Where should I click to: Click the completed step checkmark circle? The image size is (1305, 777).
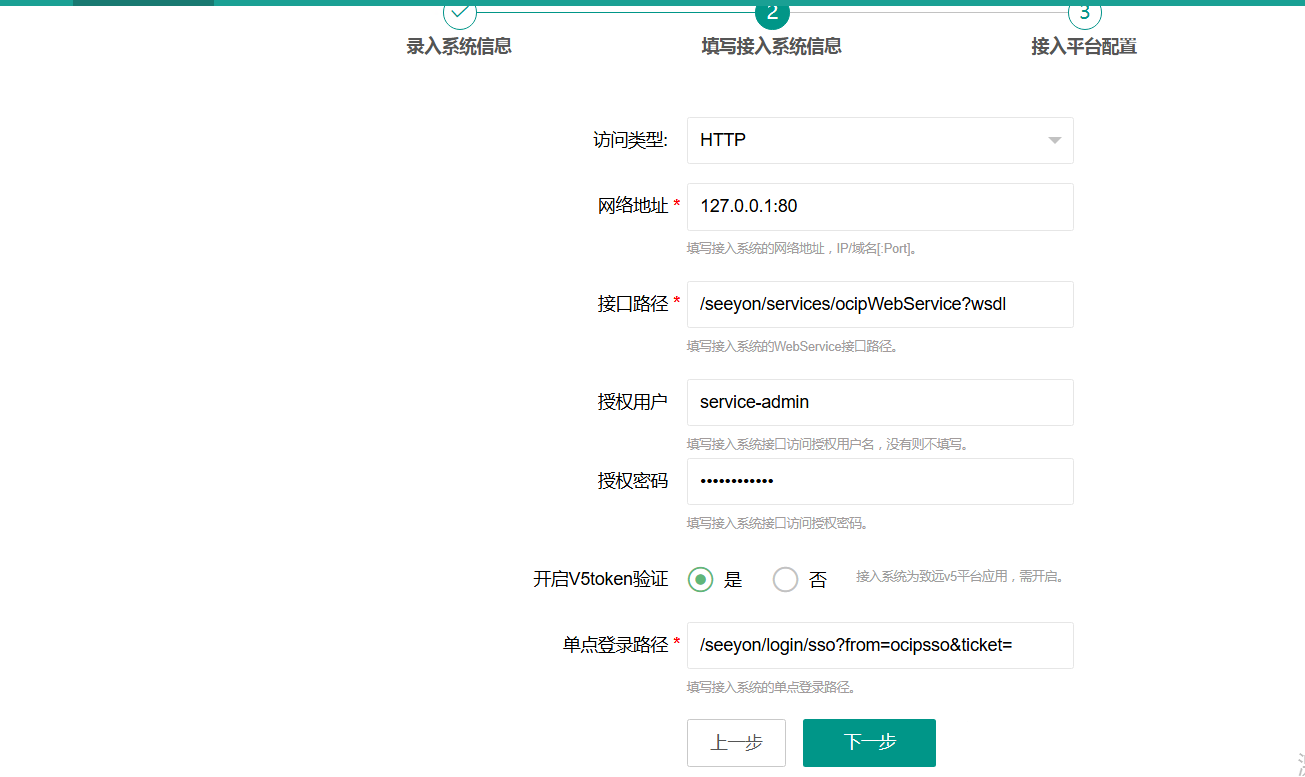(x=460, y=13)
